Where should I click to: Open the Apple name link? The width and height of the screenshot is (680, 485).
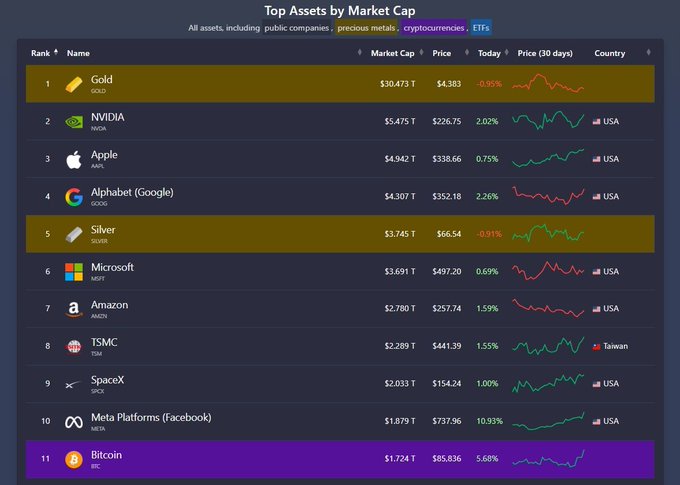pyautogui.click(x=104, y=155)
